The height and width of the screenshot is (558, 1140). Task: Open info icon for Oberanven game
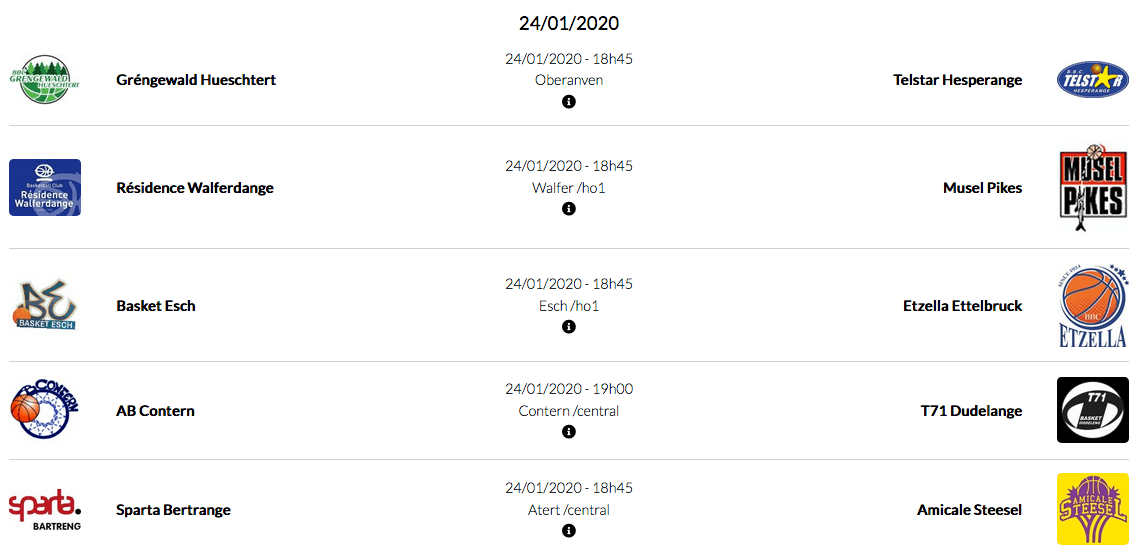[569, 102]
